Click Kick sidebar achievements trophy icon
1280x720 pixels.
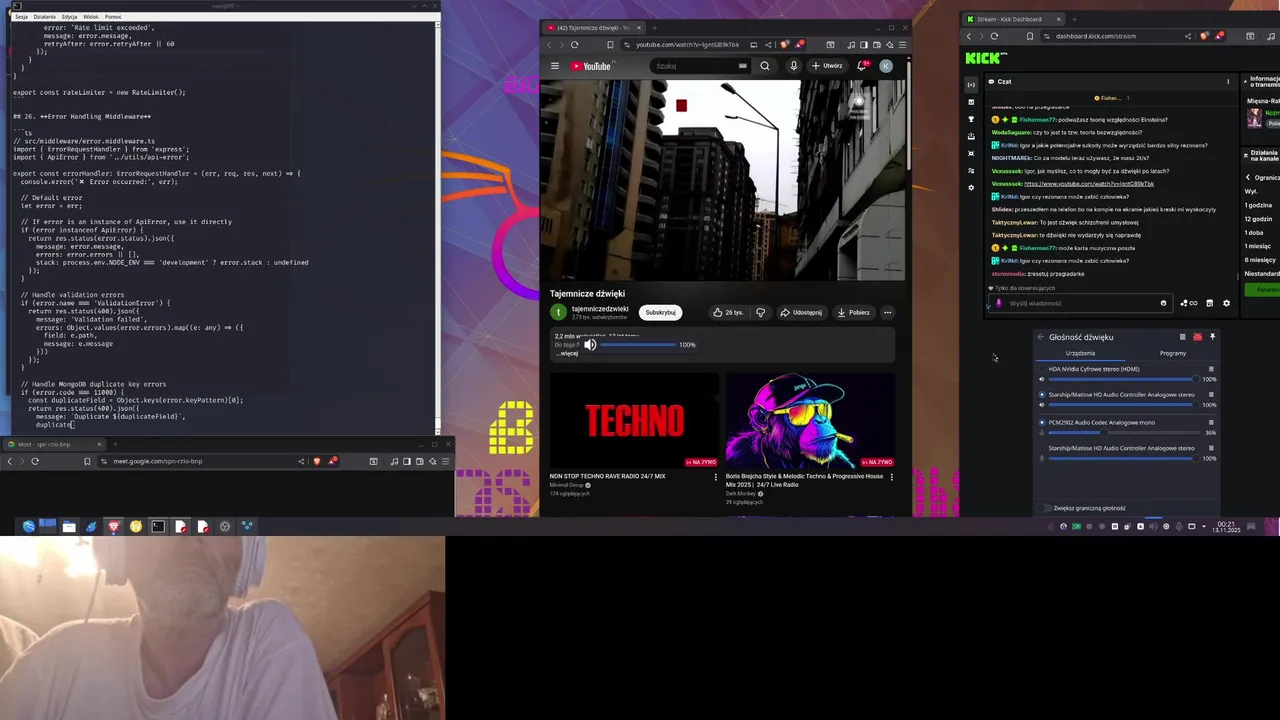pos(971,119)
